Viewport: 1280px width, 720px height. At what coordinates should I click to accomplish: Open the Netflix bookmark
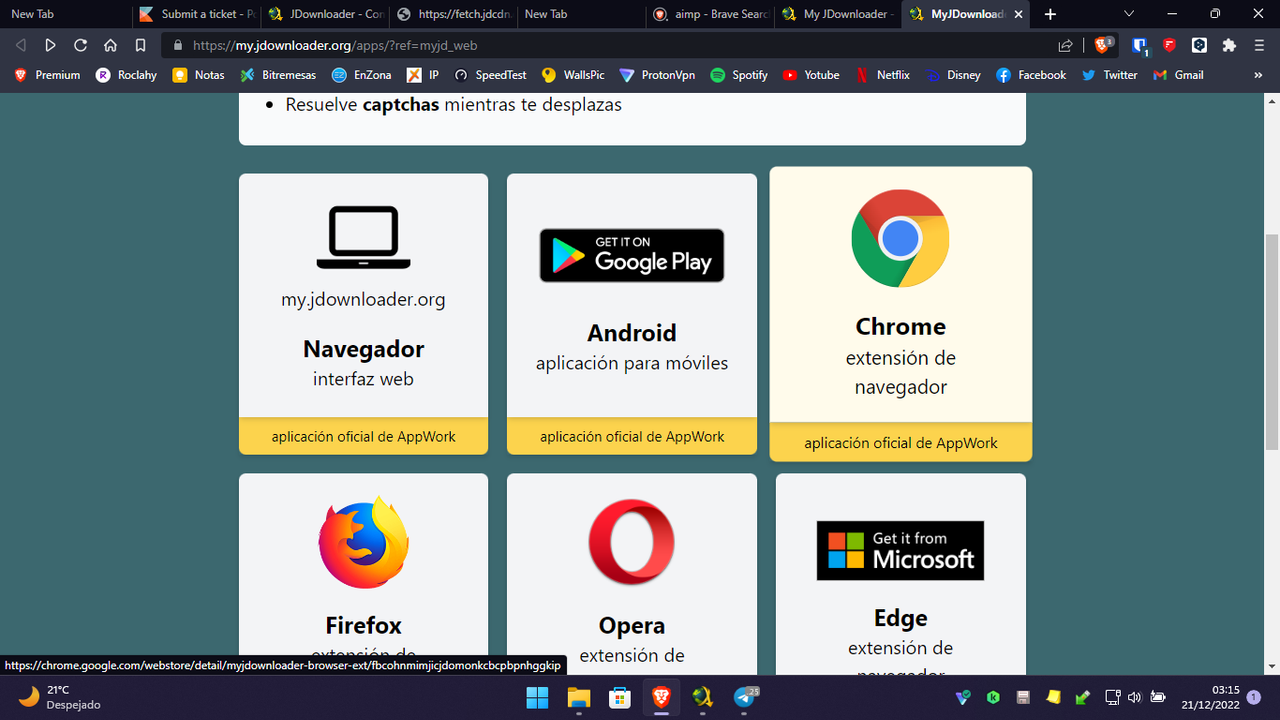[x=882, y=75]
